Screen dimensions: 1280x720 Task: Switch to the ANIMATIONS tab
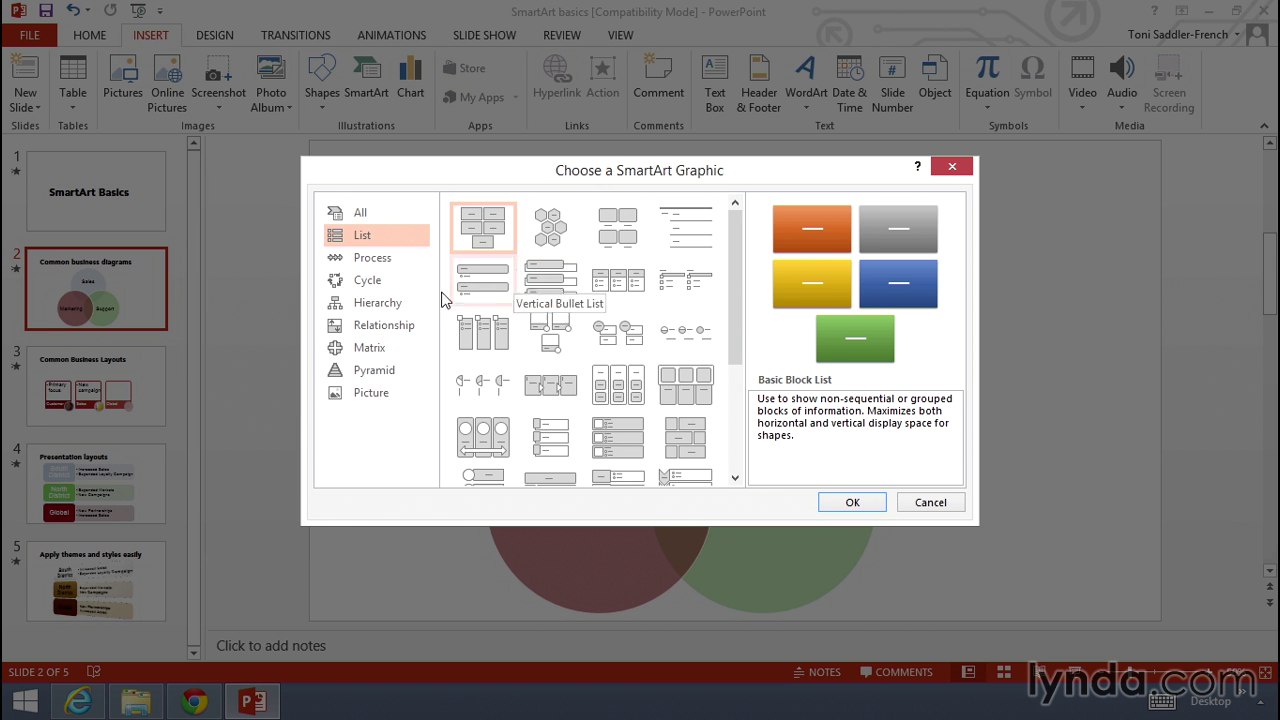click(x=391, y=35)
